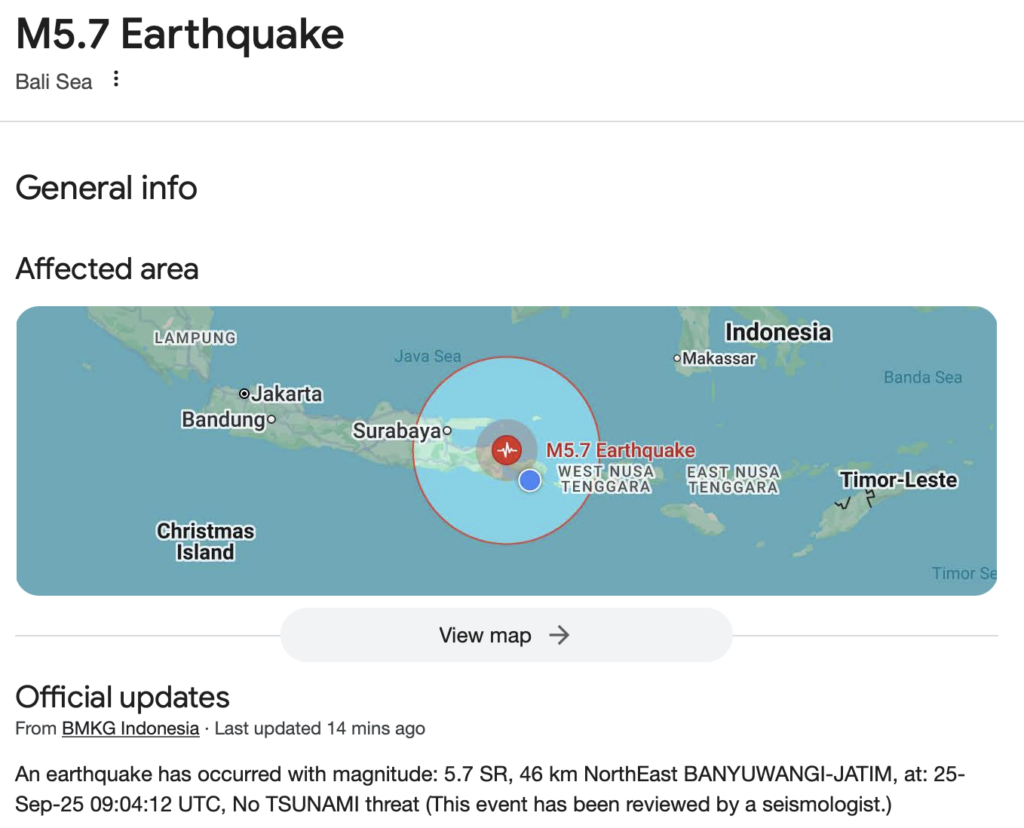Click the Makassar city marker dot
Image resolution: width=1024 pixels, height=828 pixels.
[x=677, y=358]
